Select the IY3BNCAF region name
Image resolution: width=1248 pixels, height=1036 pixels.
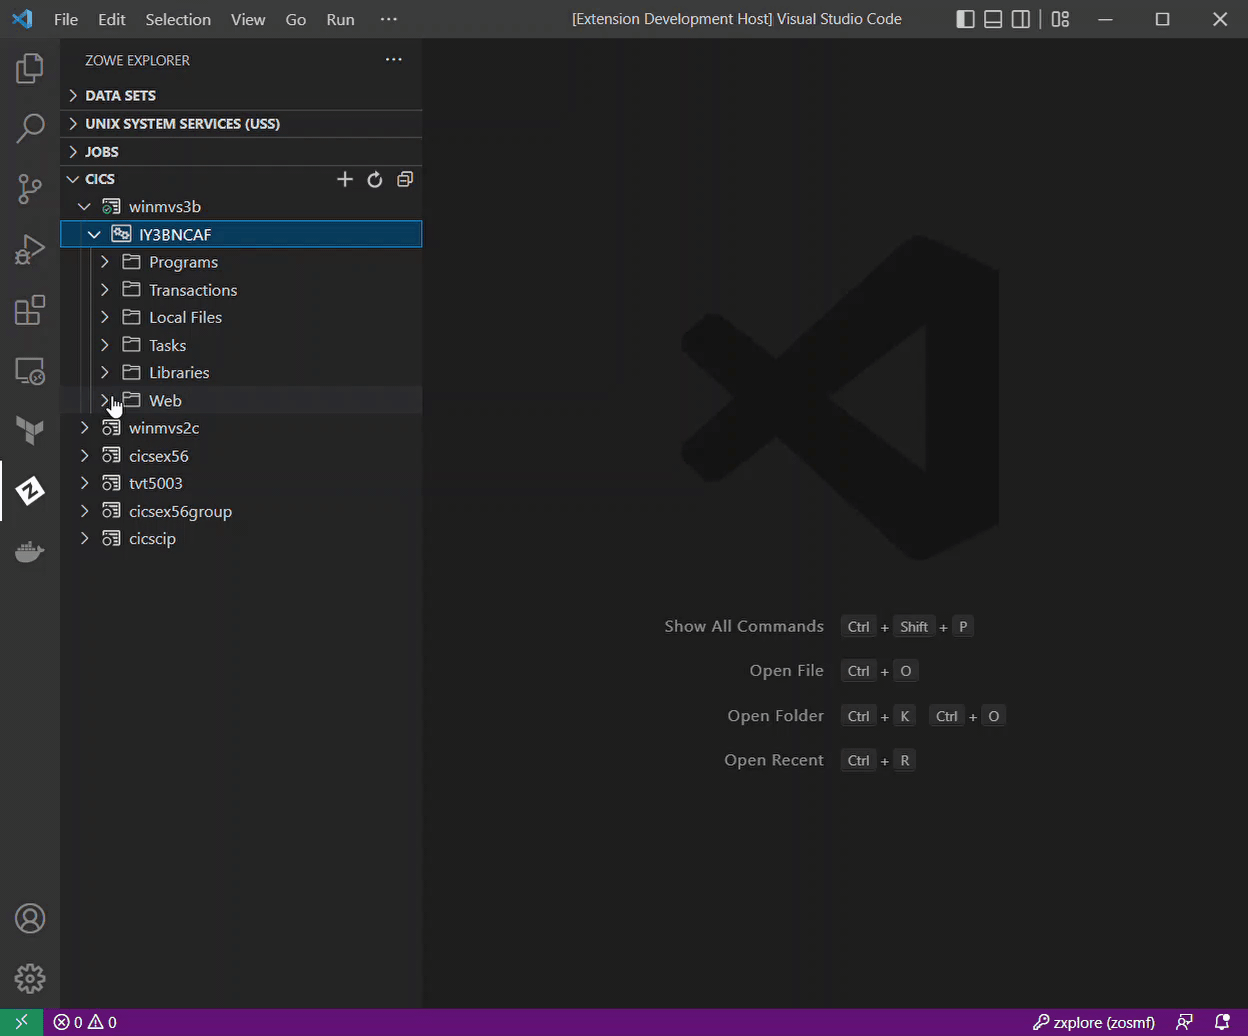pos(175,234)
